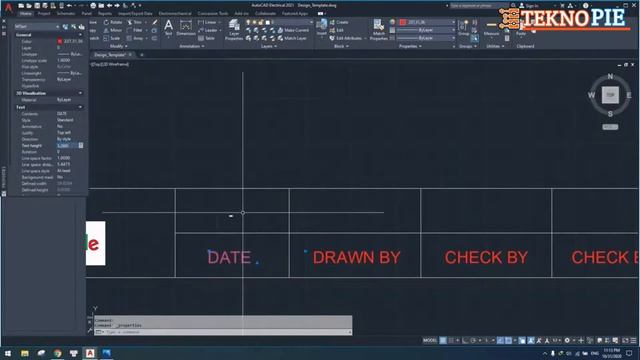The image size is (640, 360).
Task: Select the Design_Template drawing tab
Action: tap(110, 55)
